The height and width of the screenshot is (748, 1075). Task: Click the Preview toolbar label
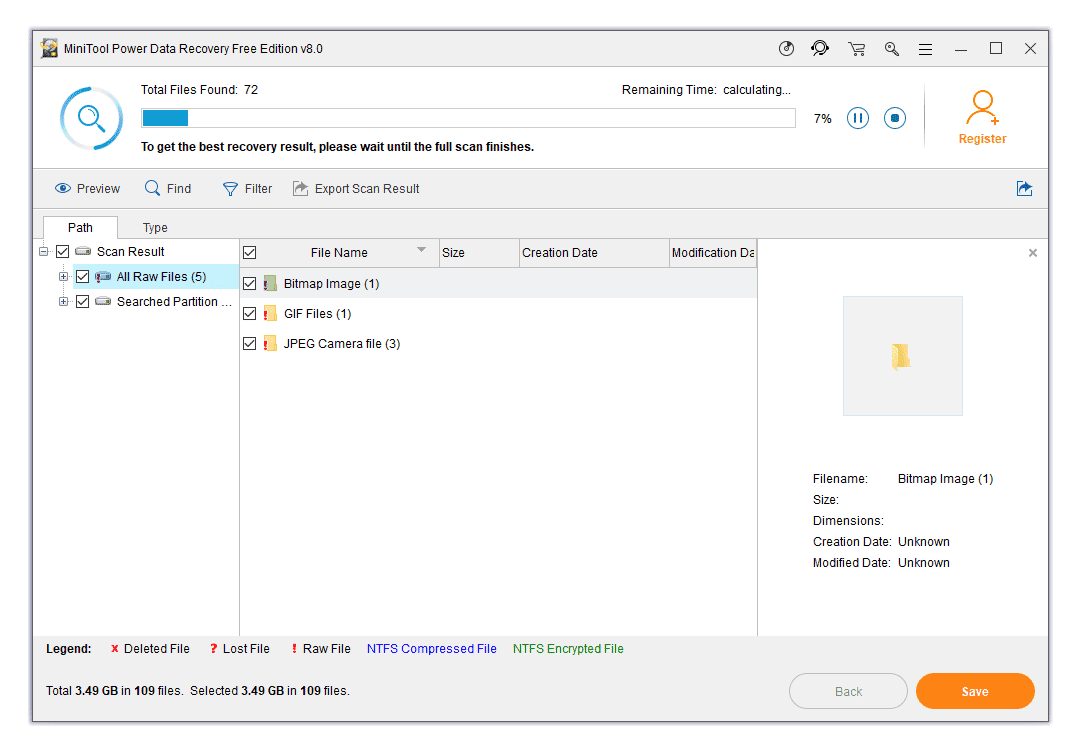tap(98, 189)
